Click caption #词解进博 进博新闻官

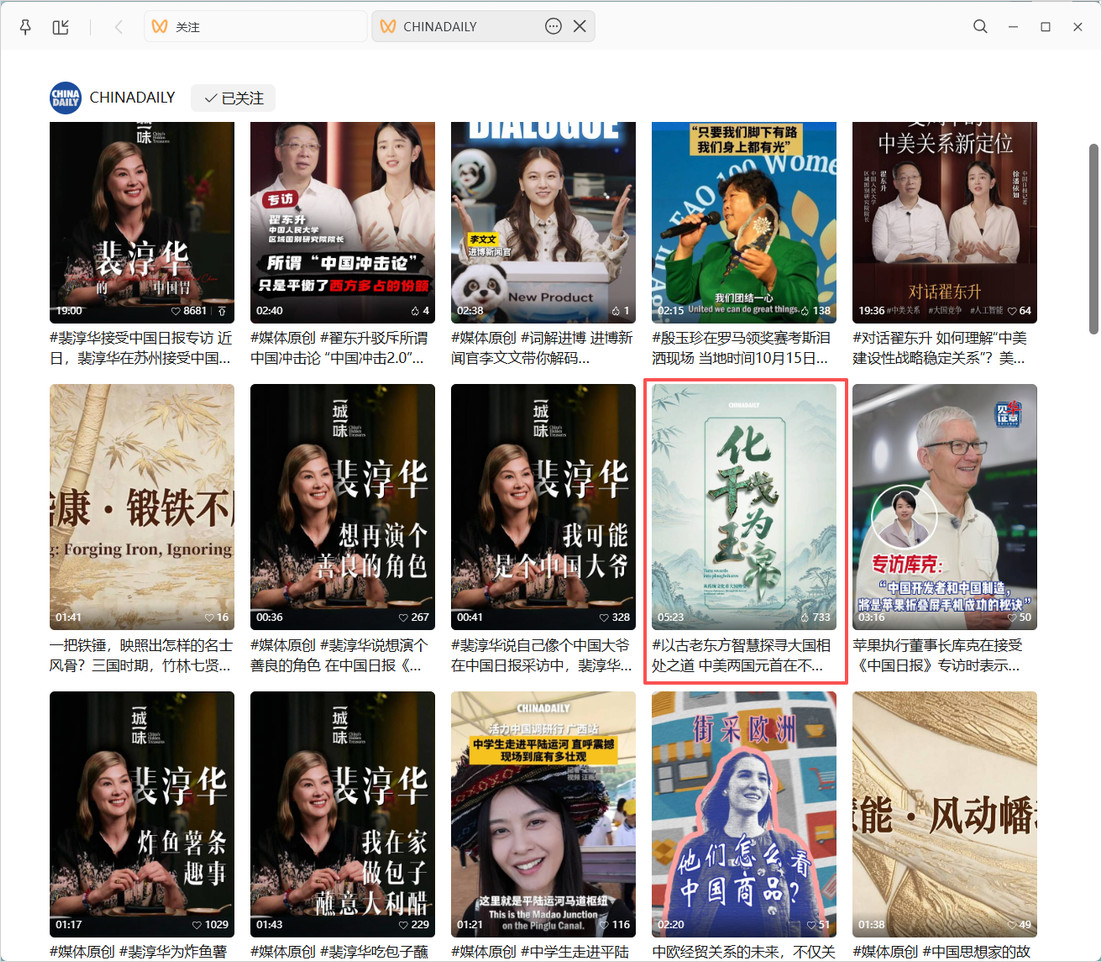542,348
